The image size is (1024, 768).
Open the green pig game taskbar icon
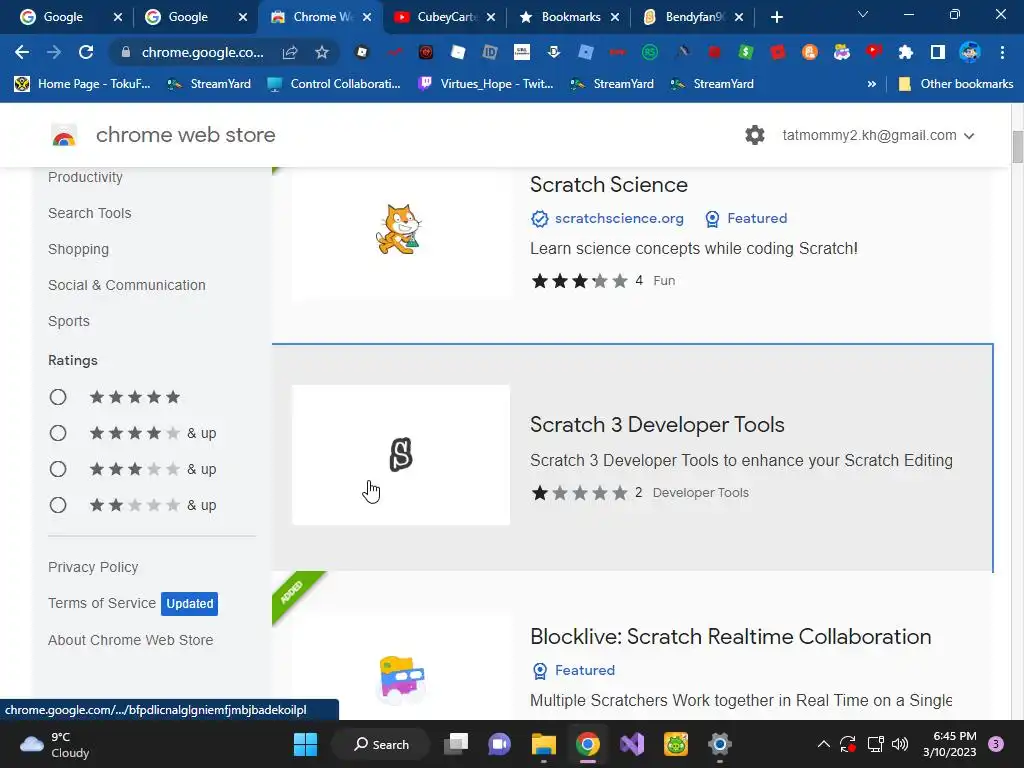(676, 744)
